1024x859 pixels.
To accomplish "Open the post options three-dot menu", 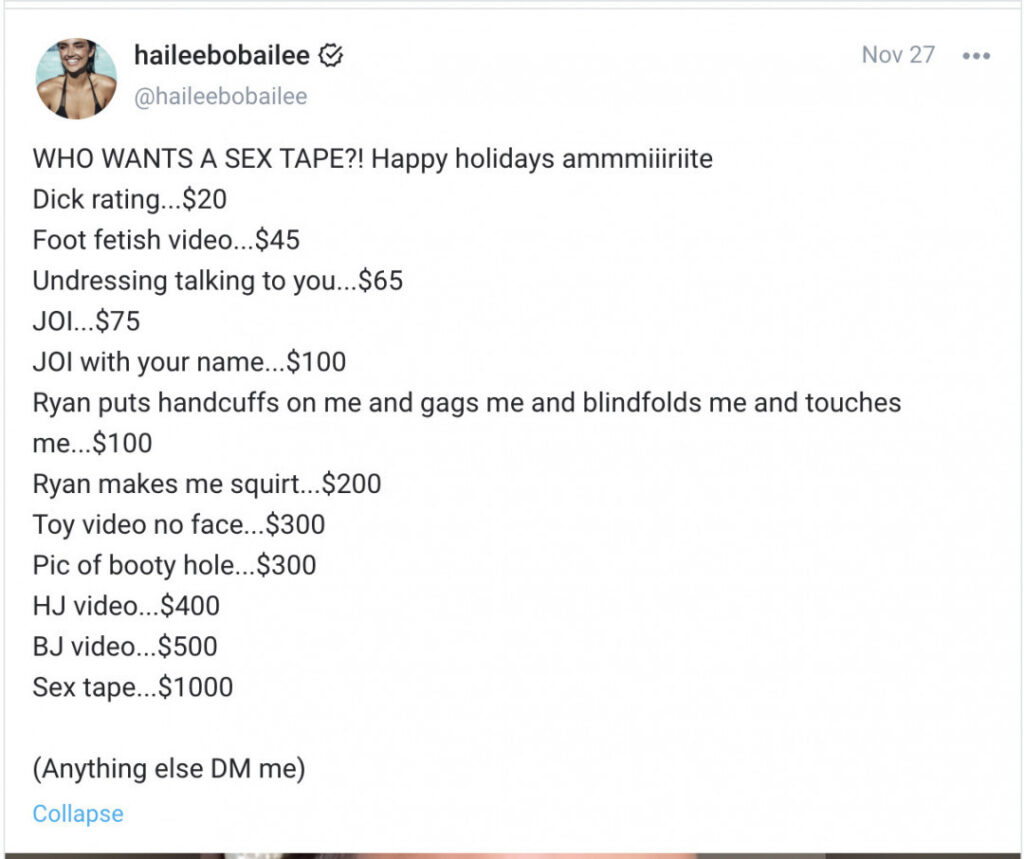I will tap(975, 56).
